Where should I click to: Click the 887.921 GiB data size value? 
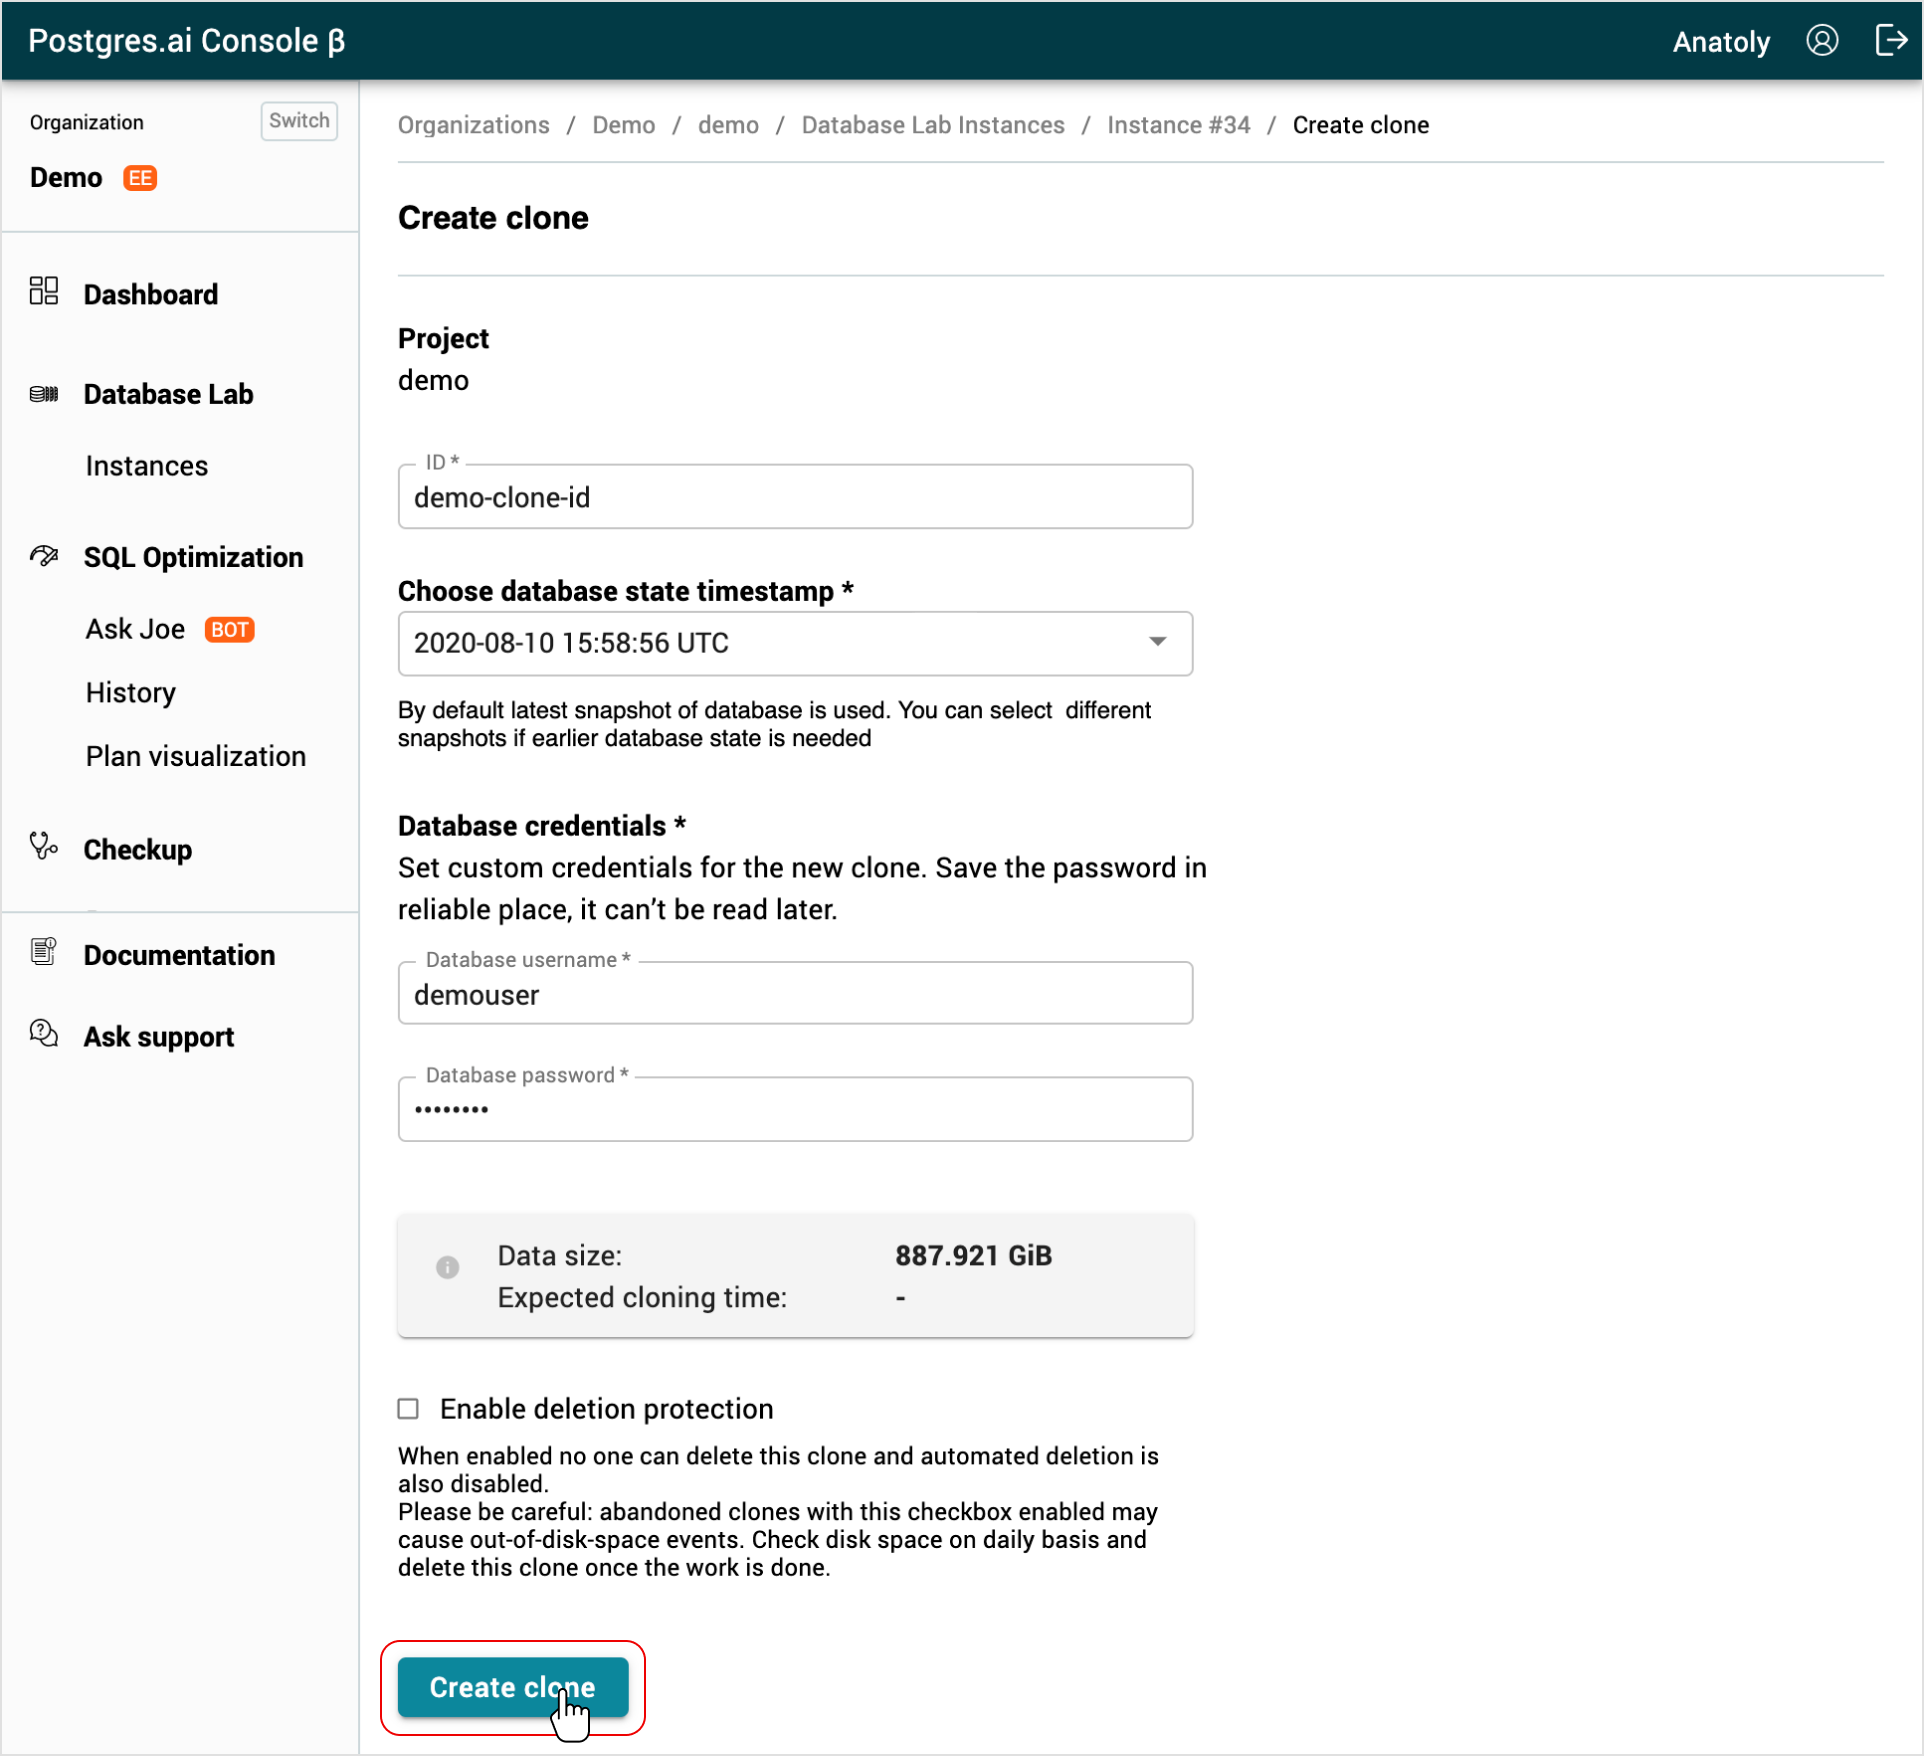[973, 1255]
